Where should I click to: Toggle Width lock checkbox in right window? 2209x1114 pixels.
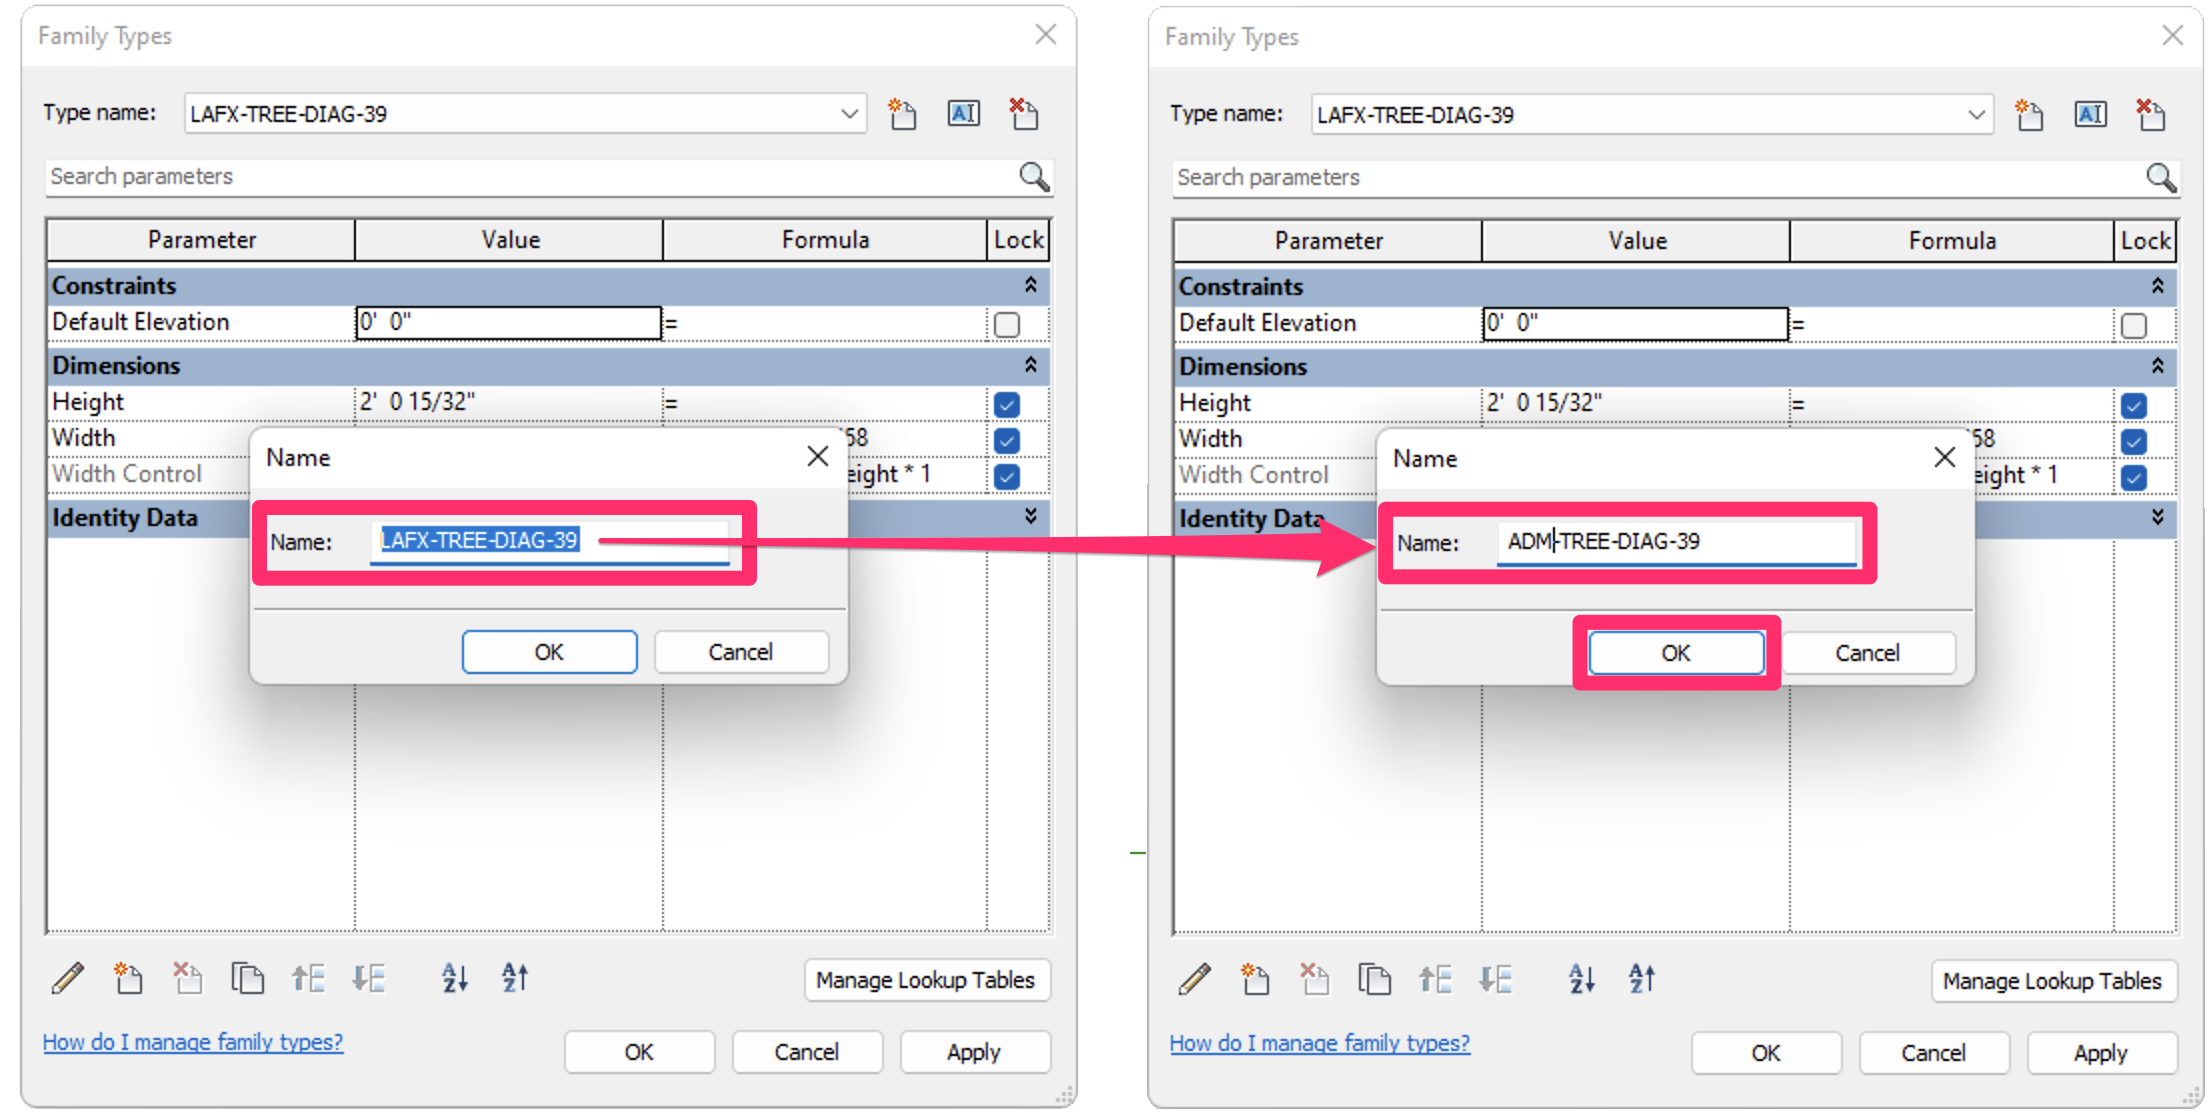coord(2134,442)
